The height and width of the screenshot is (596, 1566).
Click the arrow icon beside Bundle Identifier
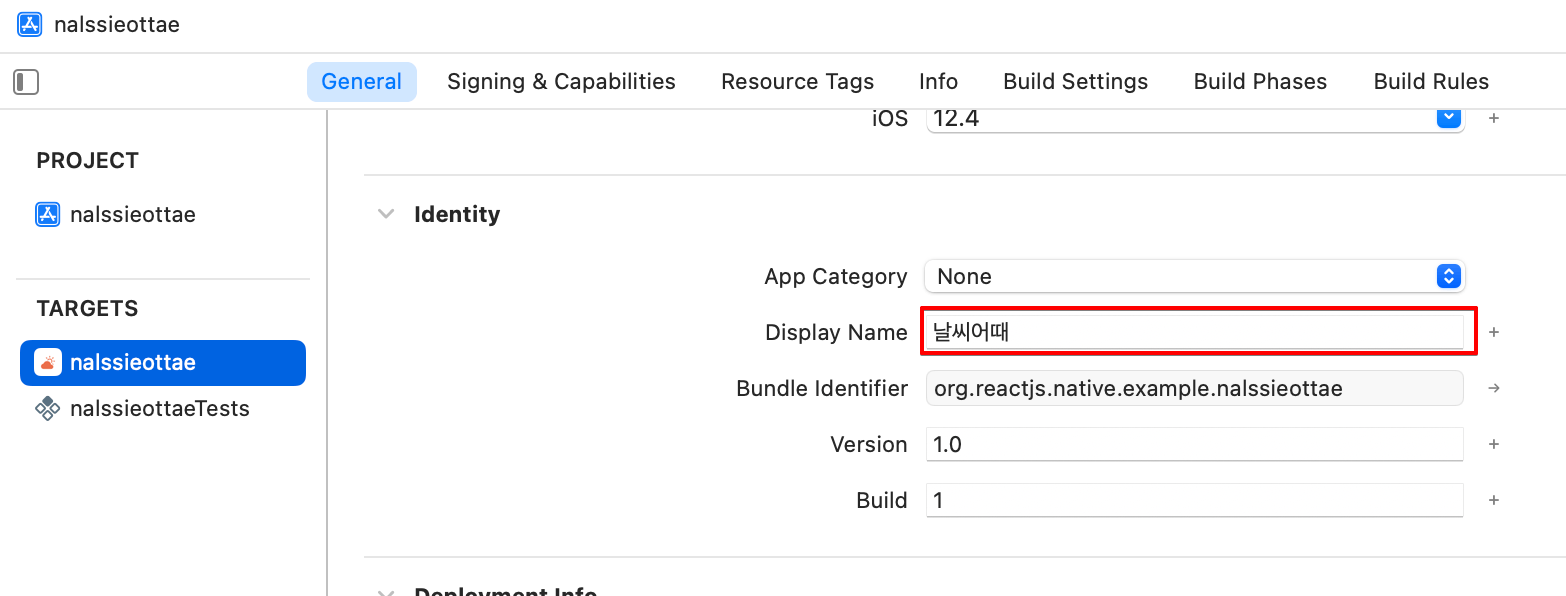(x=1494, y=388)
